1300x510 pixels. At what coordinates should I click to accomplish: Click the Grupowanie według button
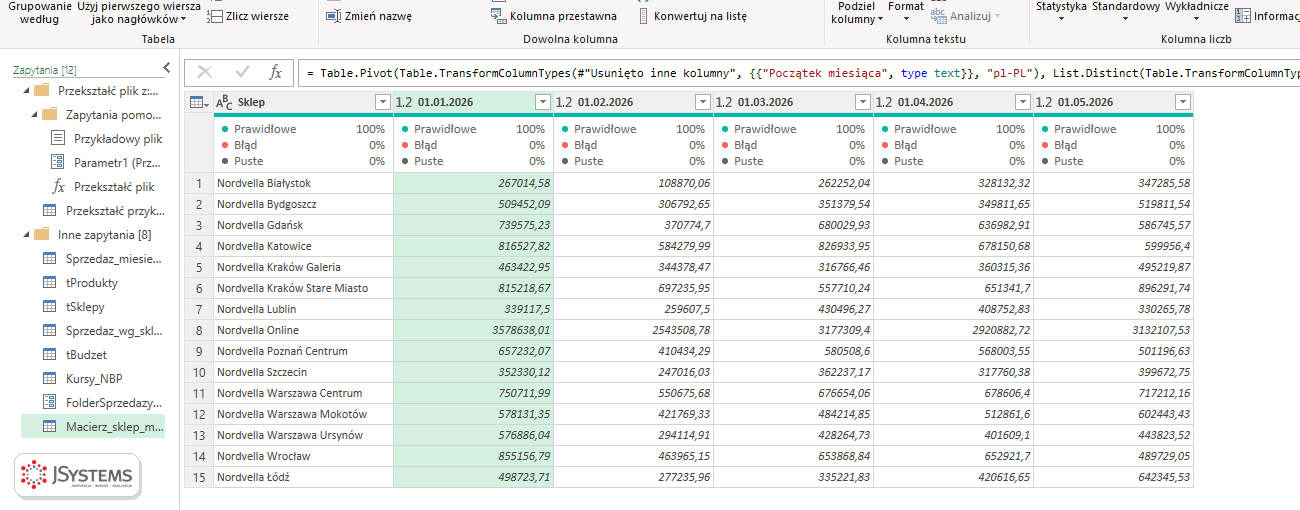tap(39, 12)
